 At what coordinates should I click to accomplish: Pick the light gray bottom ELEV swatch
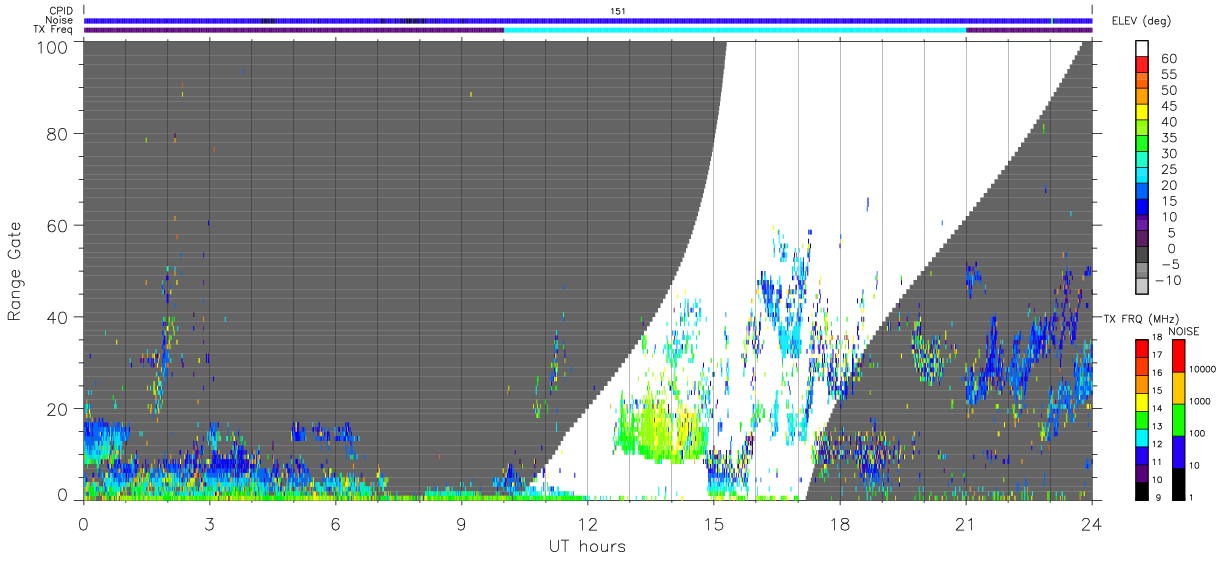[1142, 286]
